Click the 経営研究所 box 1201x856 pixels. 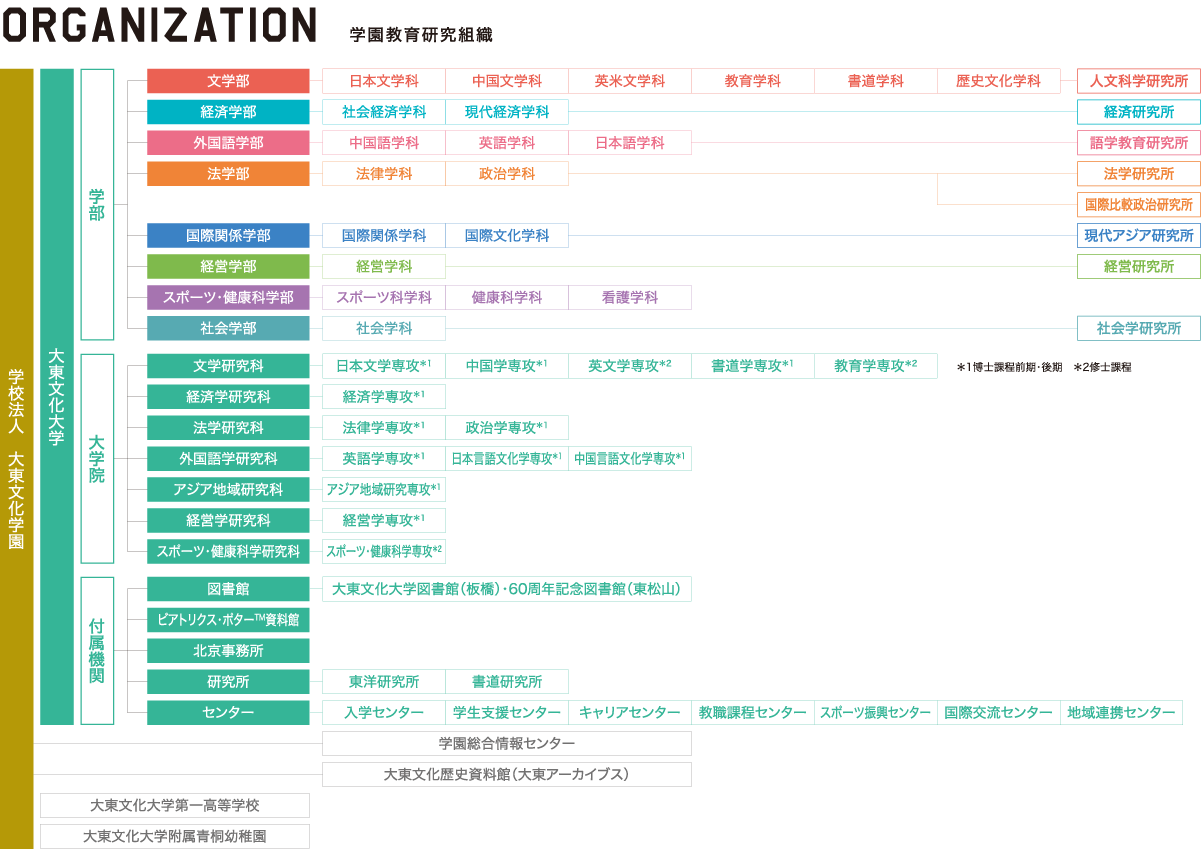click(1139, 267)
